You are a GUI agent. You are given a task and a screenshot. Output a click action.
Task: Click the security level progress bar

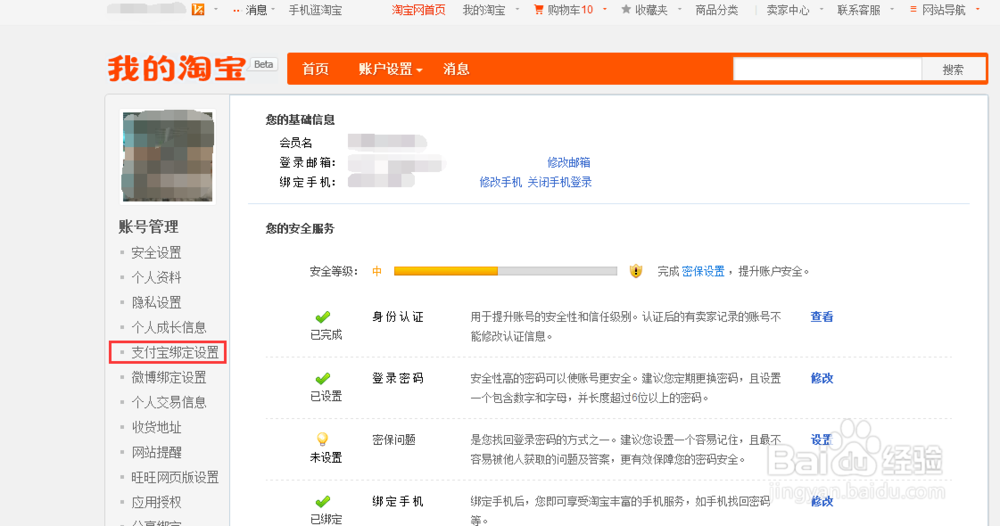(505, 271)
